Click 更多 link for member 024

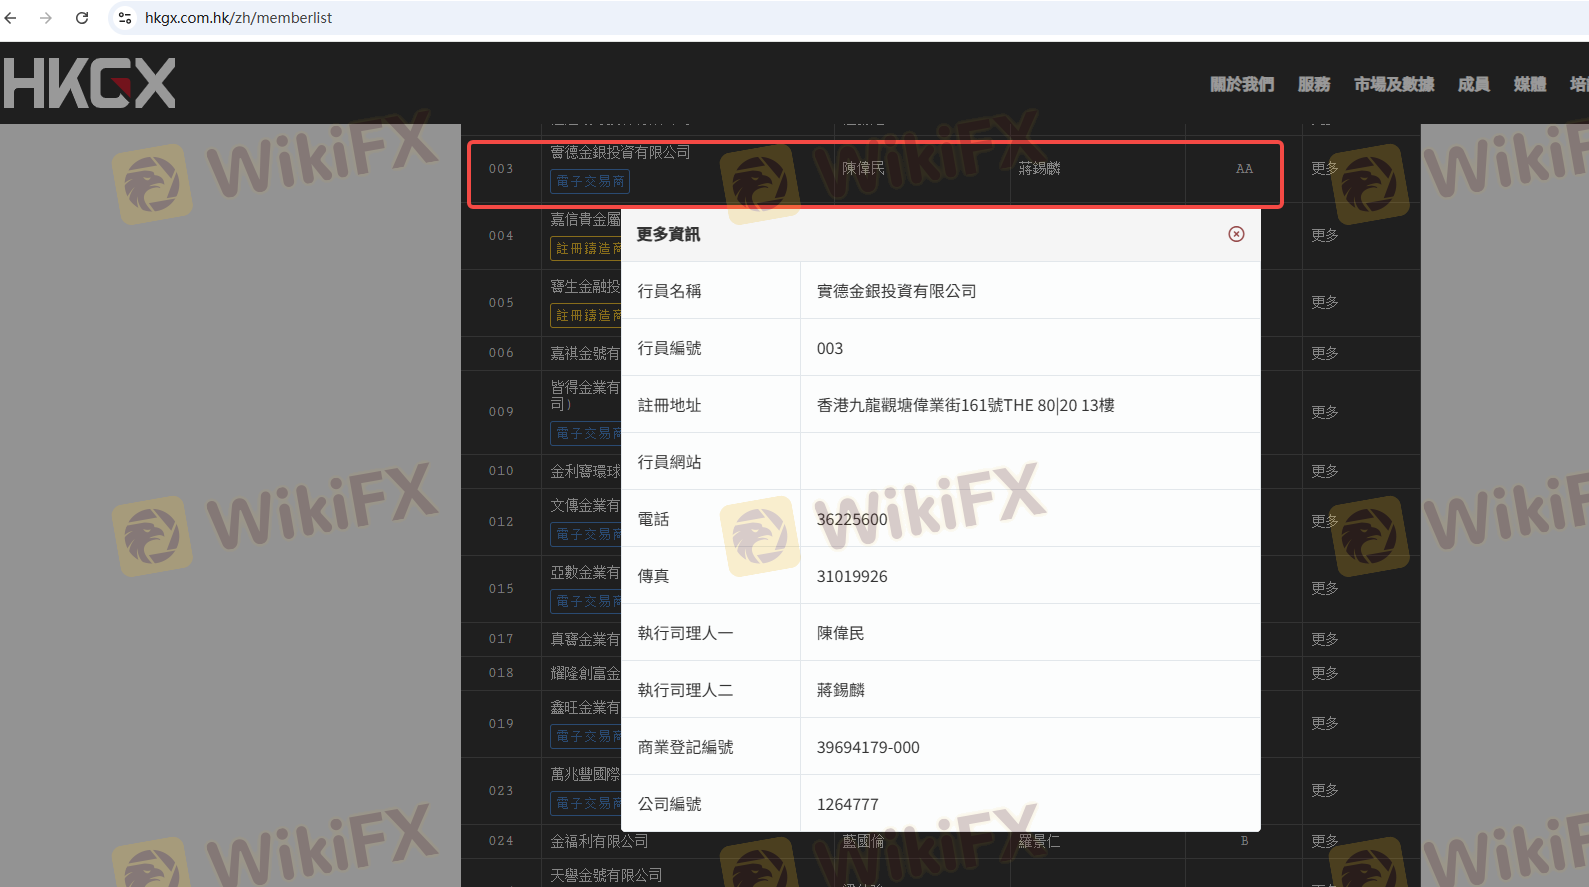tap(1324, 841)
